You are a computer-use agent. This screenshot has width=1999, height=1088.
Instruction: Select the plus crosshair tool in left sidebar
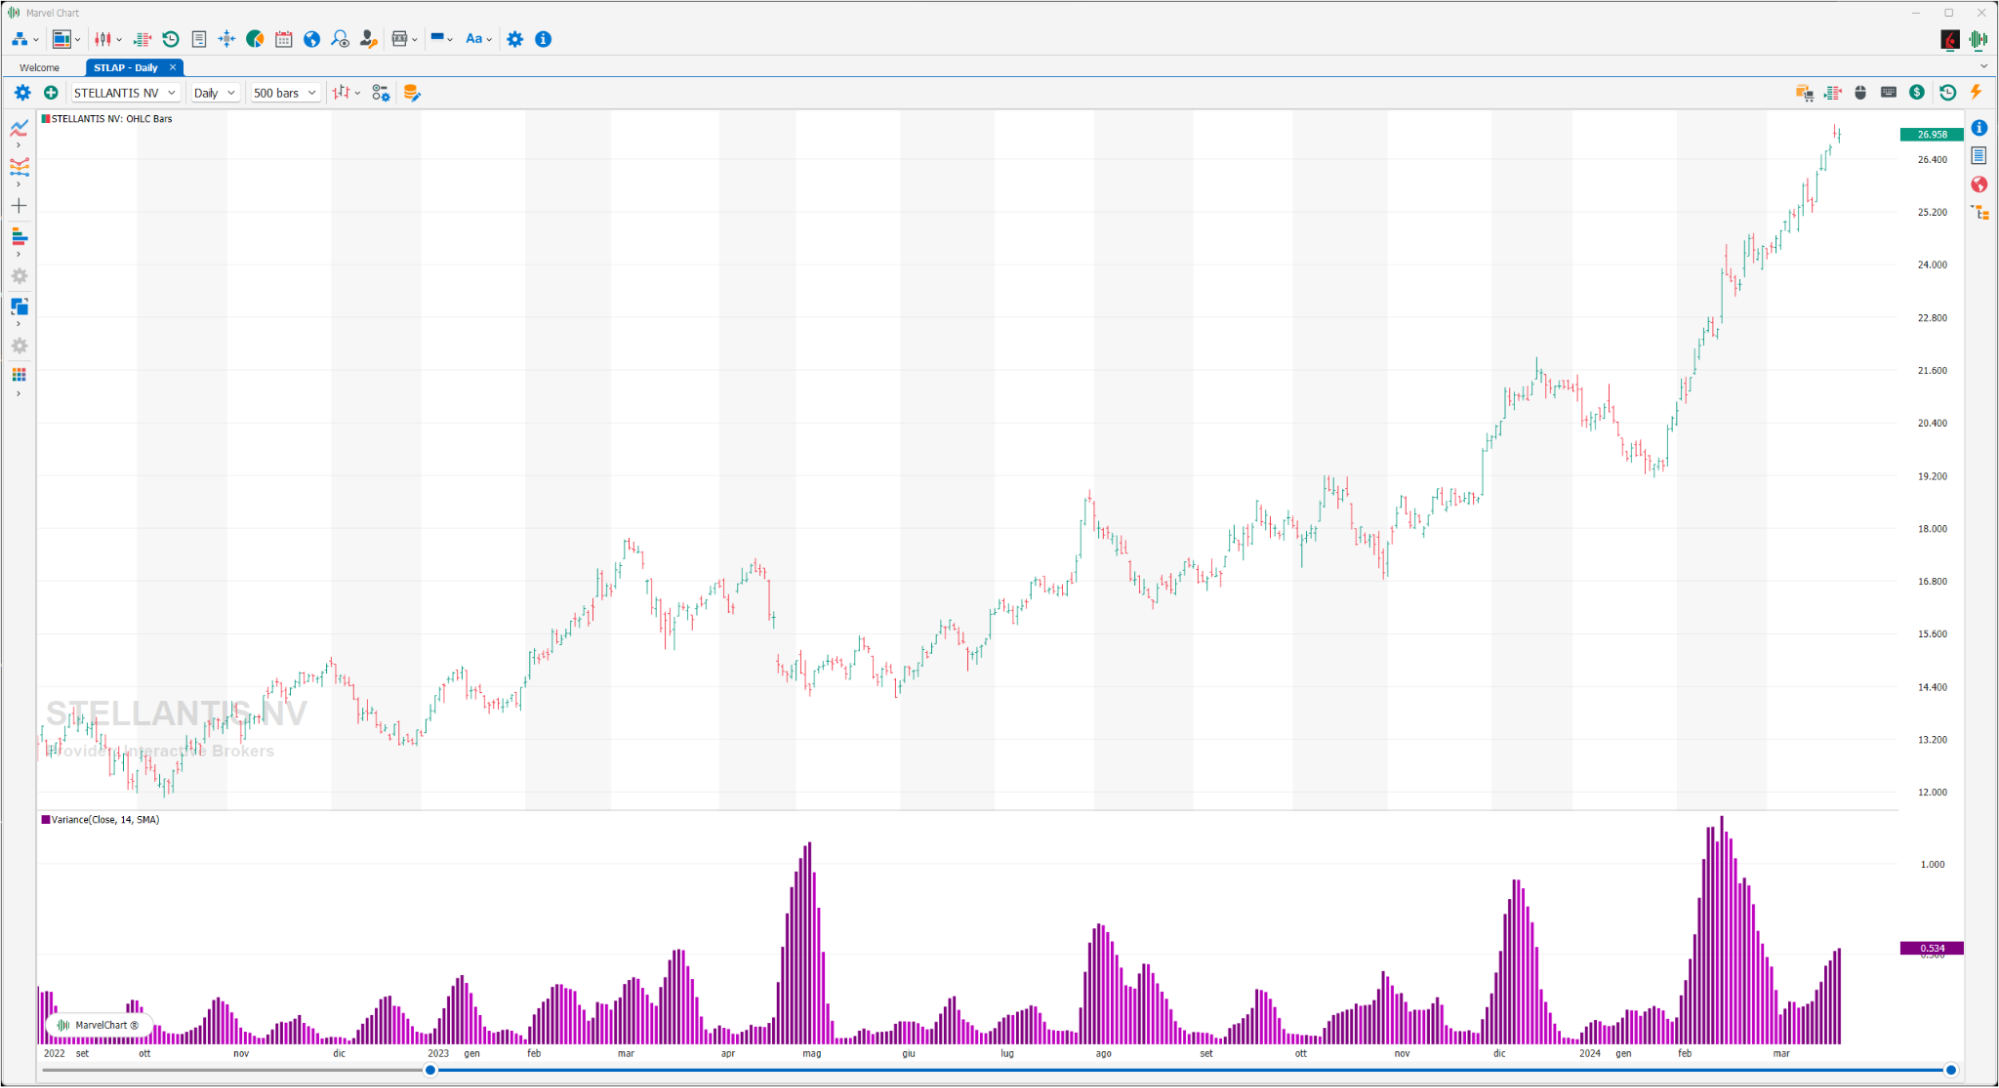(19, 206)
